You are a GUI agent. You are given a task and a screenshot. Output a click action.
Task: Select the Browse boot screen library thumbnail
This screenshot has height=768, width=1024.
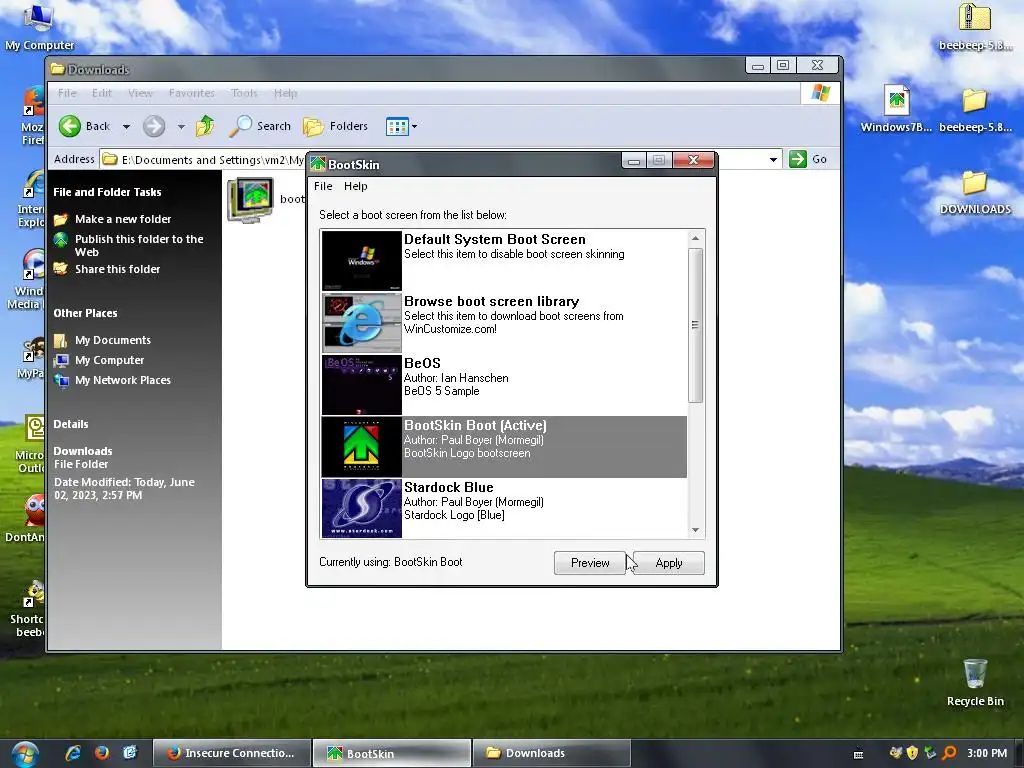click(x=362, y=323)
